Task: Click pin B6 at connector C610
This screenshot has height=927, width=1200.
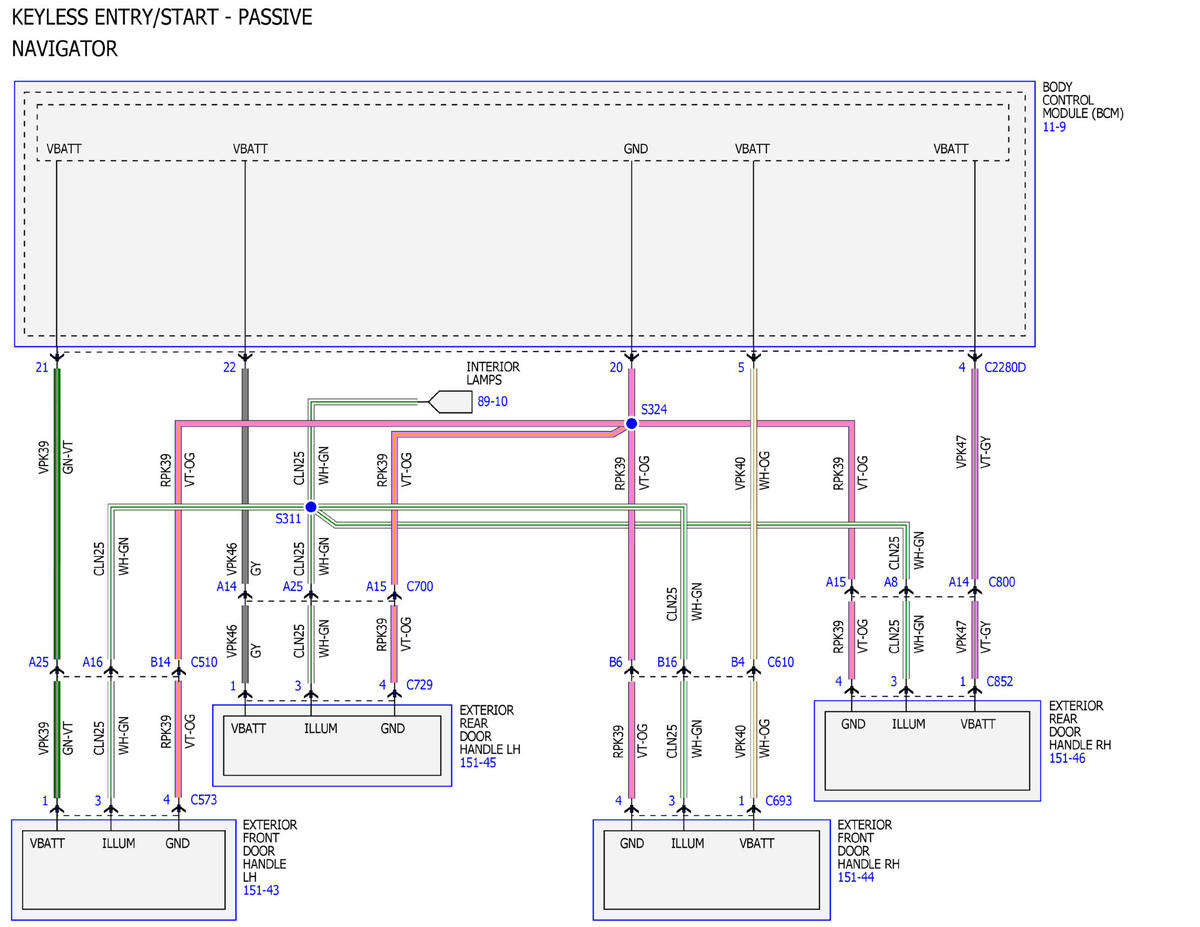Action: (x=615, y=662)
